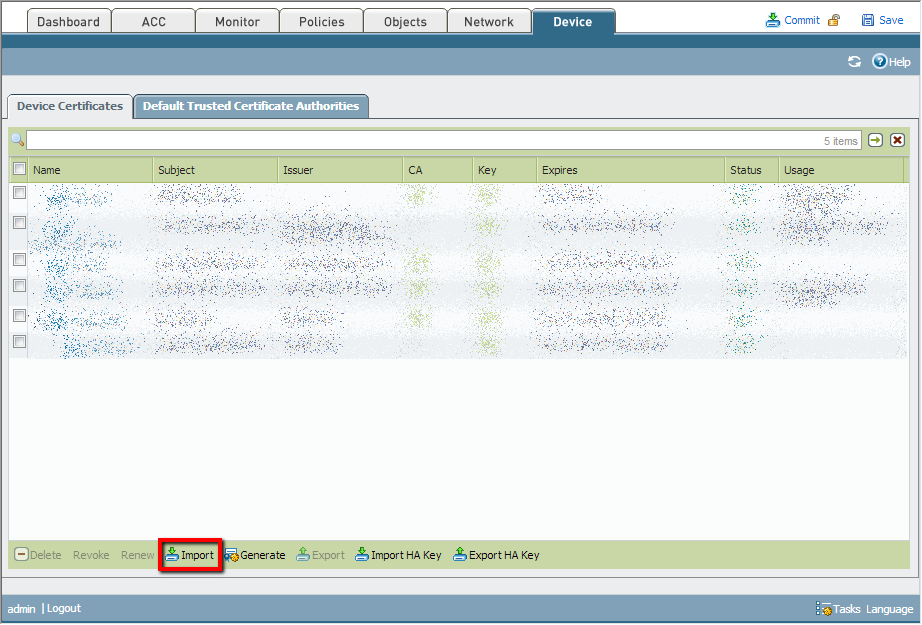The height and width of the screenshot is (625, 922).
Task: Check the fourth certificate row checkbox
Action: pos(19,286)
